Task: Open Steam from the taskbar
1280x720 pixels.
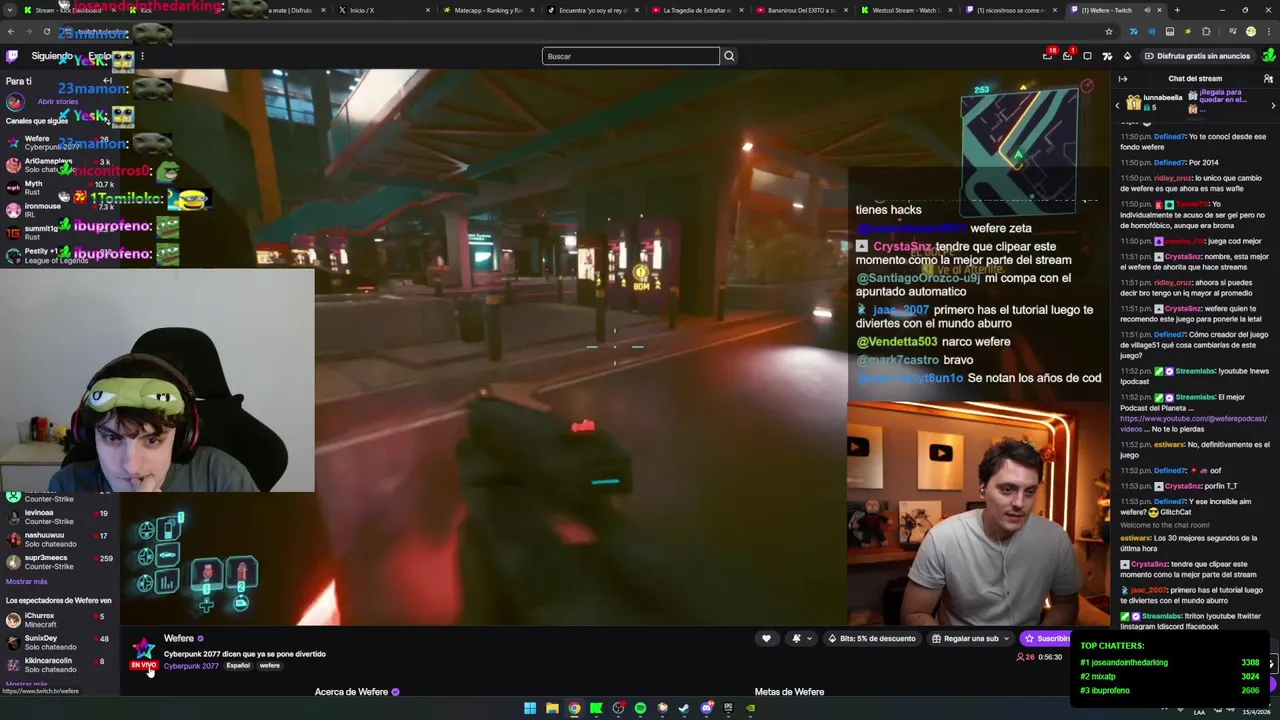Action: 684,708
